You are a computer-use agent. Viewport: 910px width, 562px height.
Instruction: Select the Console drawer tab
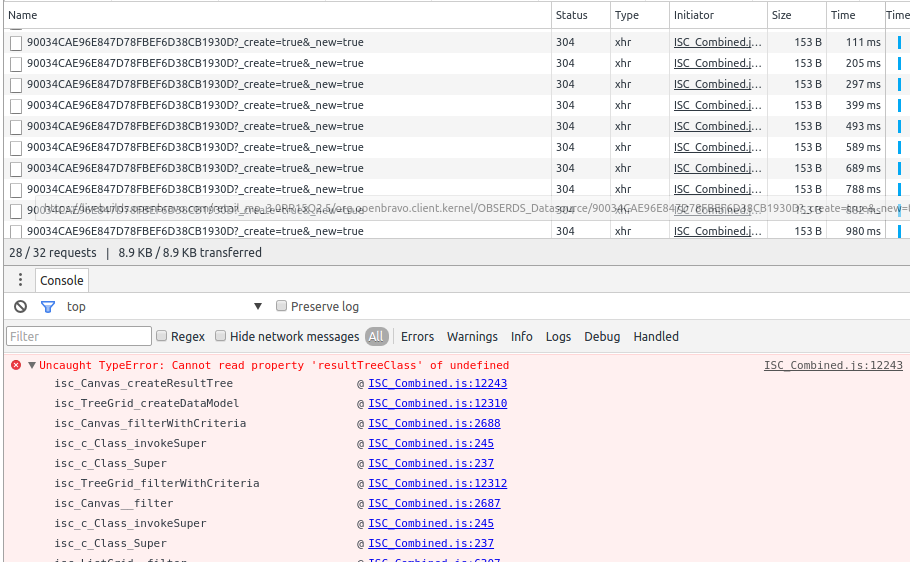62,281
